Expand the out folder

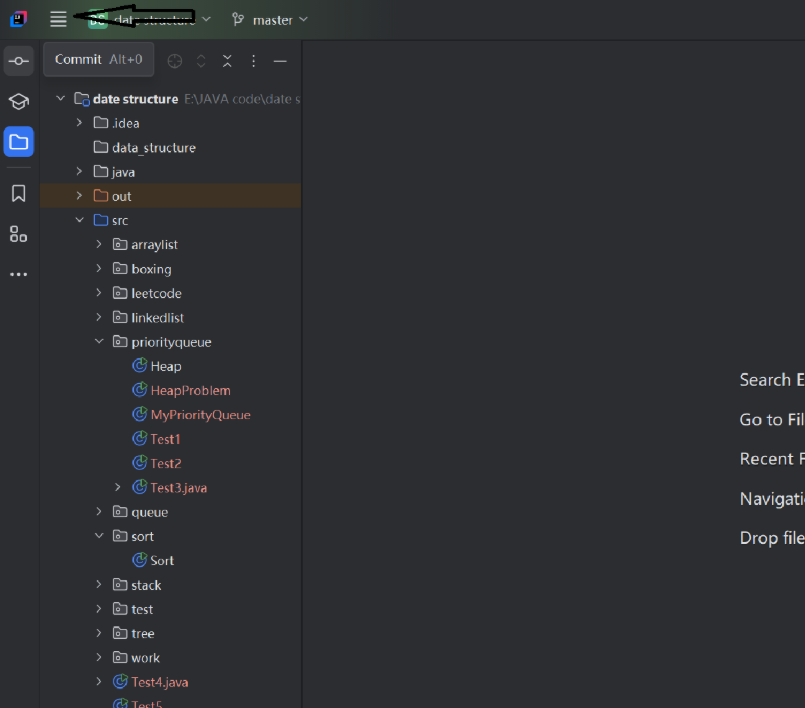[80, 196]
